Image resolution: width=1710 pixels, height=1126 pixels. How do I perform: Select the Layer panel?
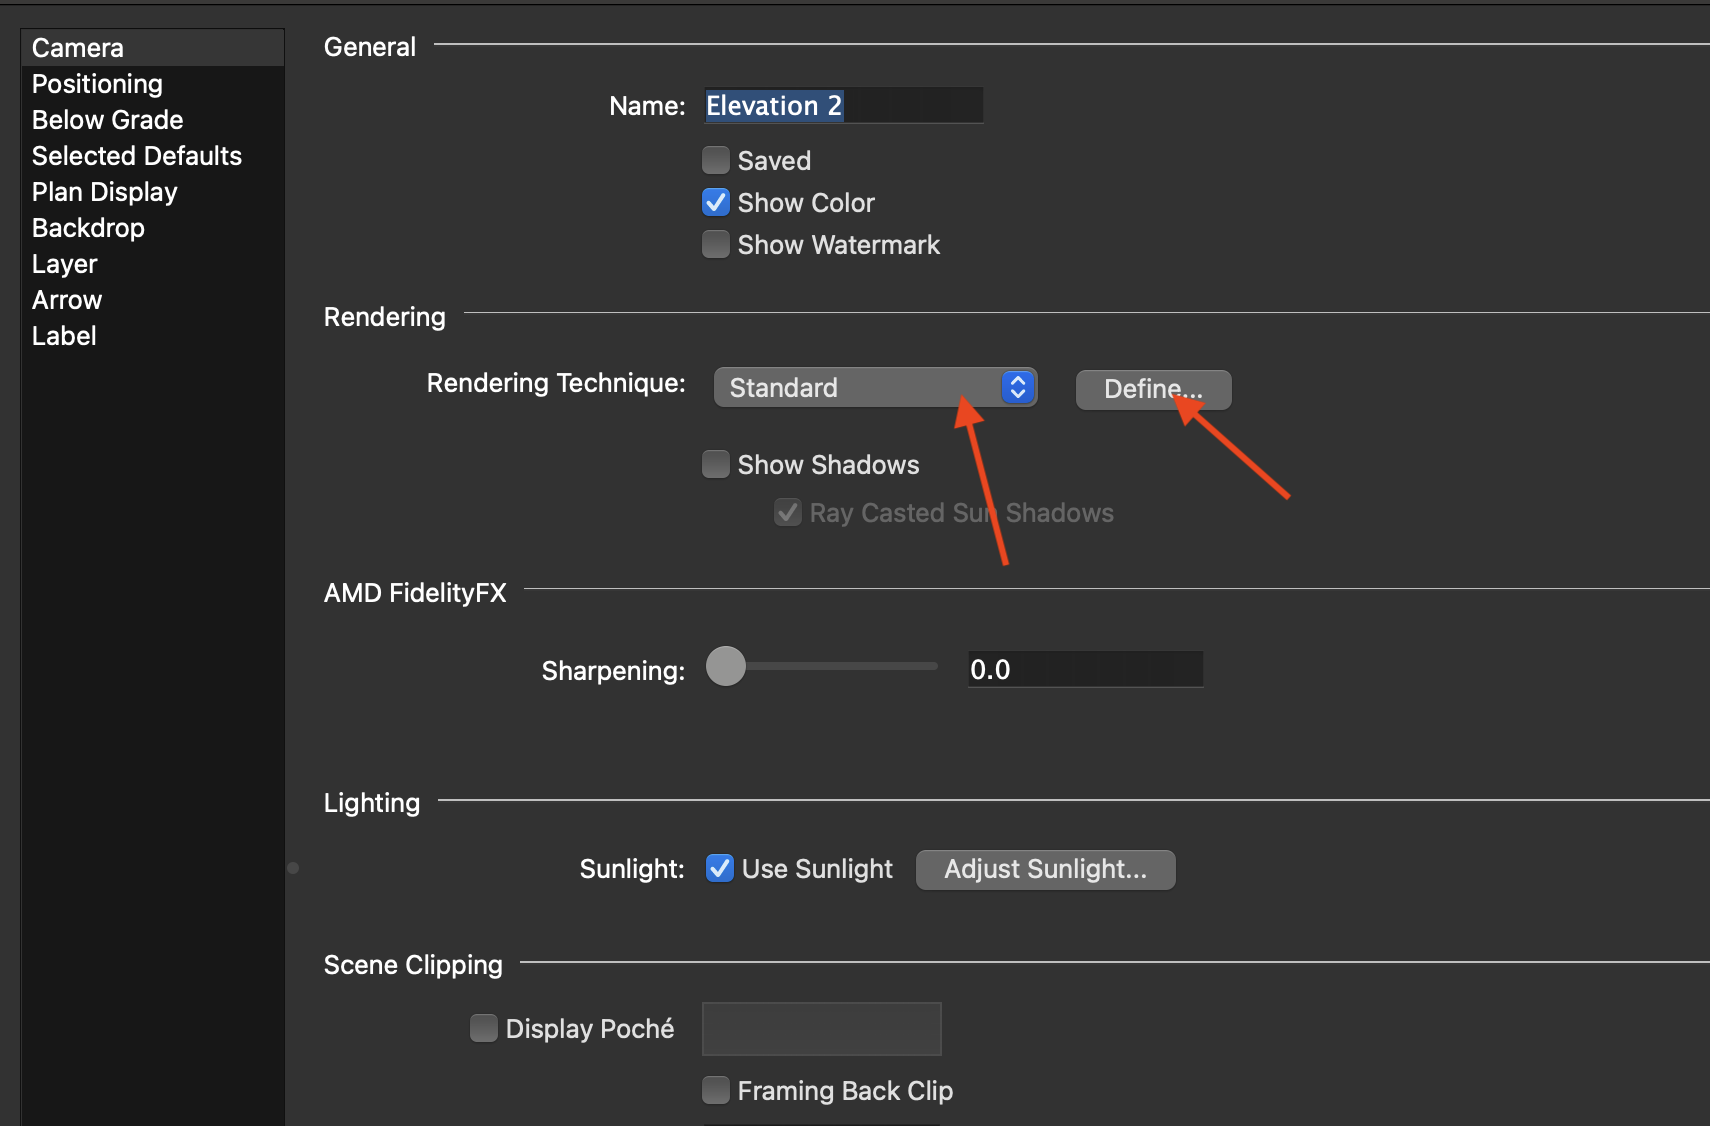[x=153, y=264]
